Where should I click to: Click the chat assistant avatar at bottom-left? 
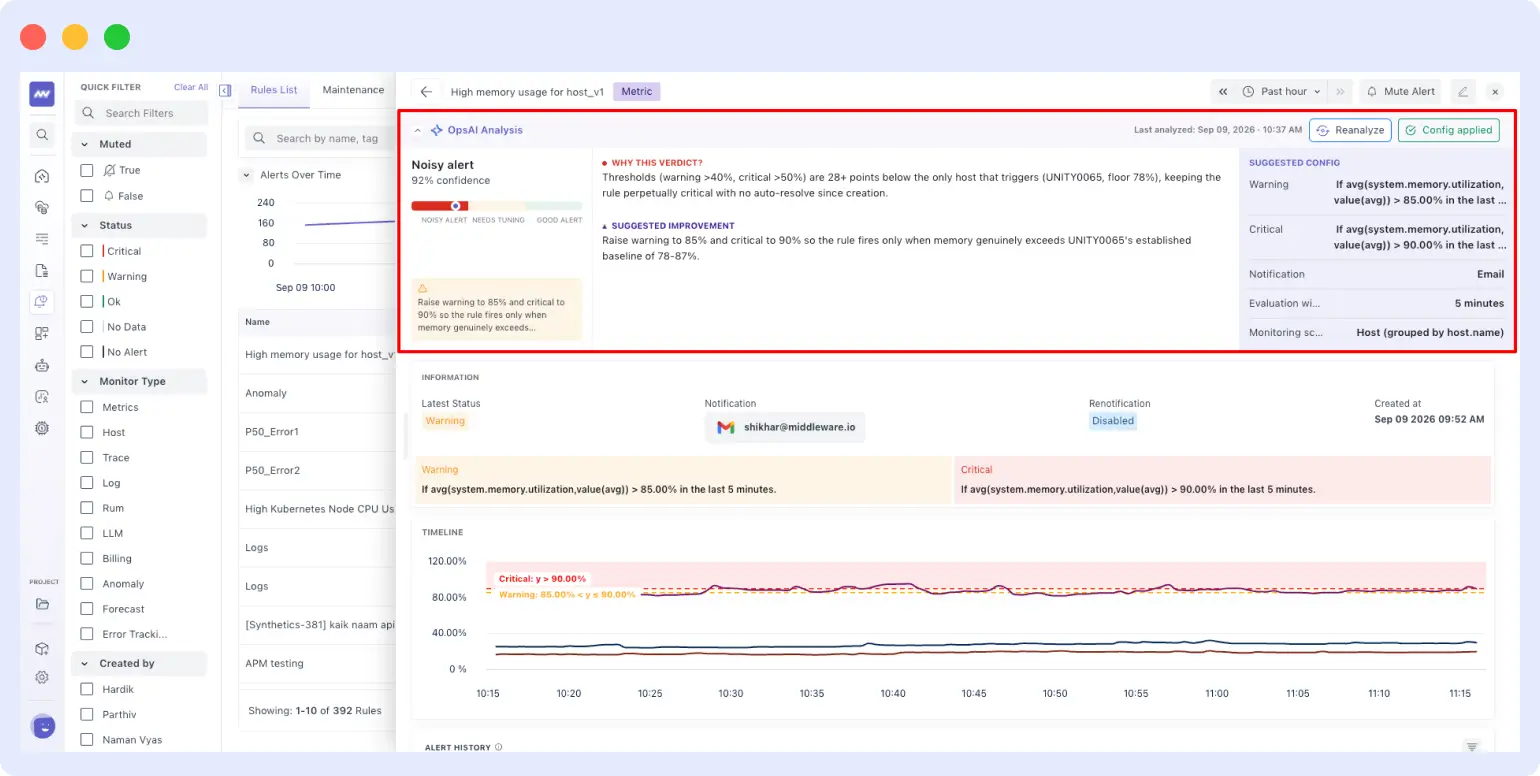(43, 726)
